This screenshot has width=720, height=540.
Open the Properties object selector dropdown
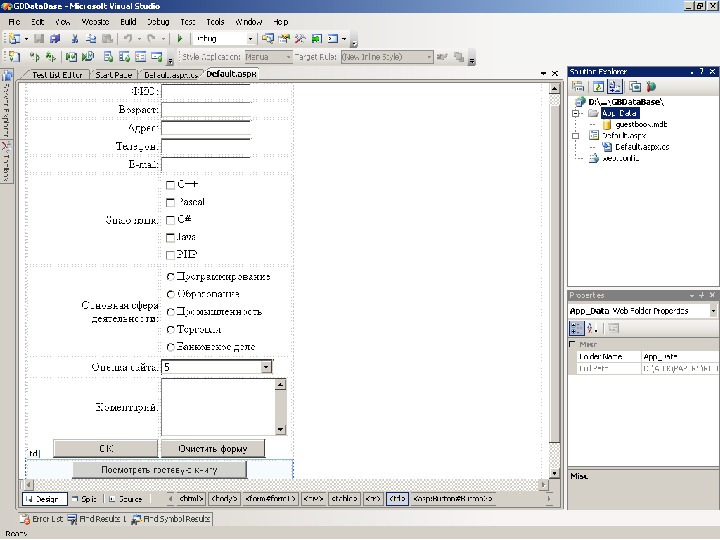[713, 311]
